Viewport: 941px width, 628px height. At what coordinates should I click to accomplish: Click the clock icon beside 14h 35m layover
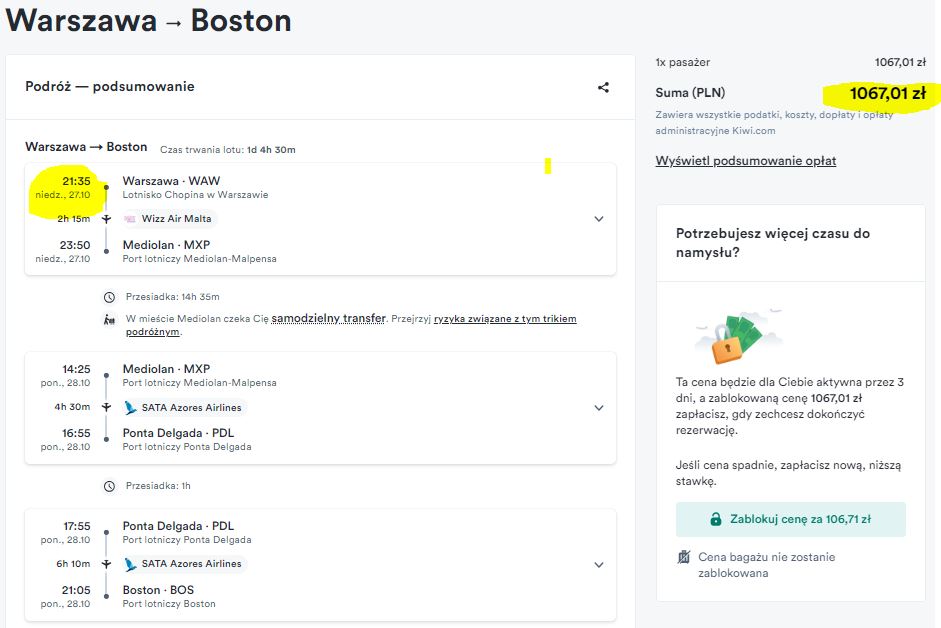point(109,297)
